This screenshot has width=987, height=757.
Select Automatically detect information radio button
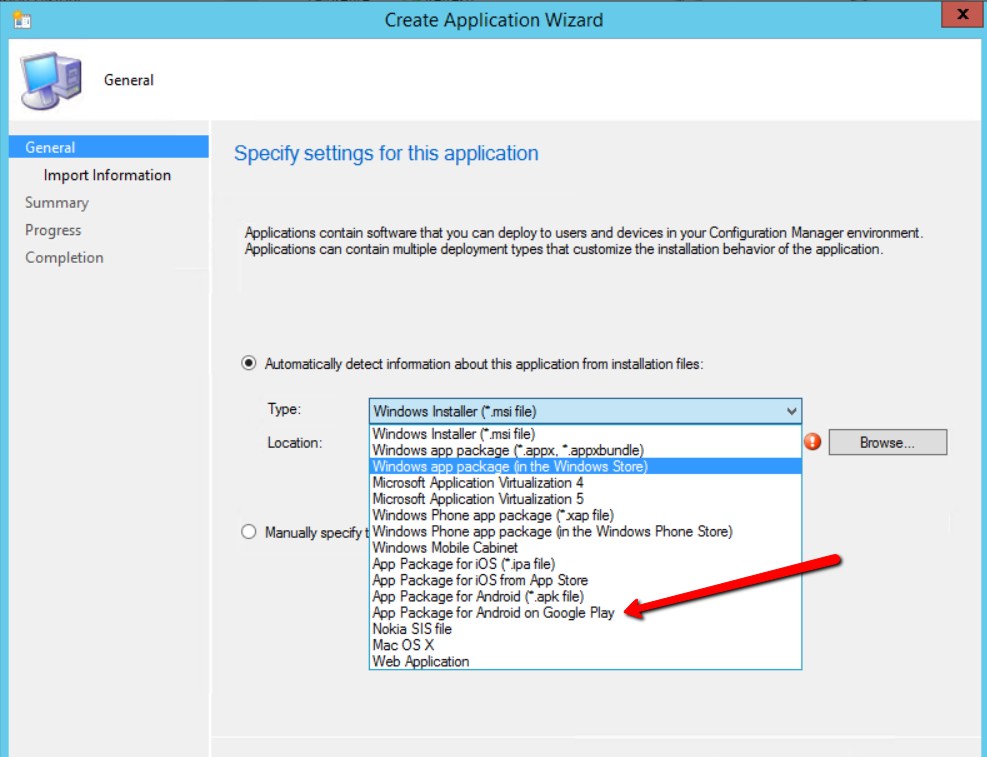point(249,364)
